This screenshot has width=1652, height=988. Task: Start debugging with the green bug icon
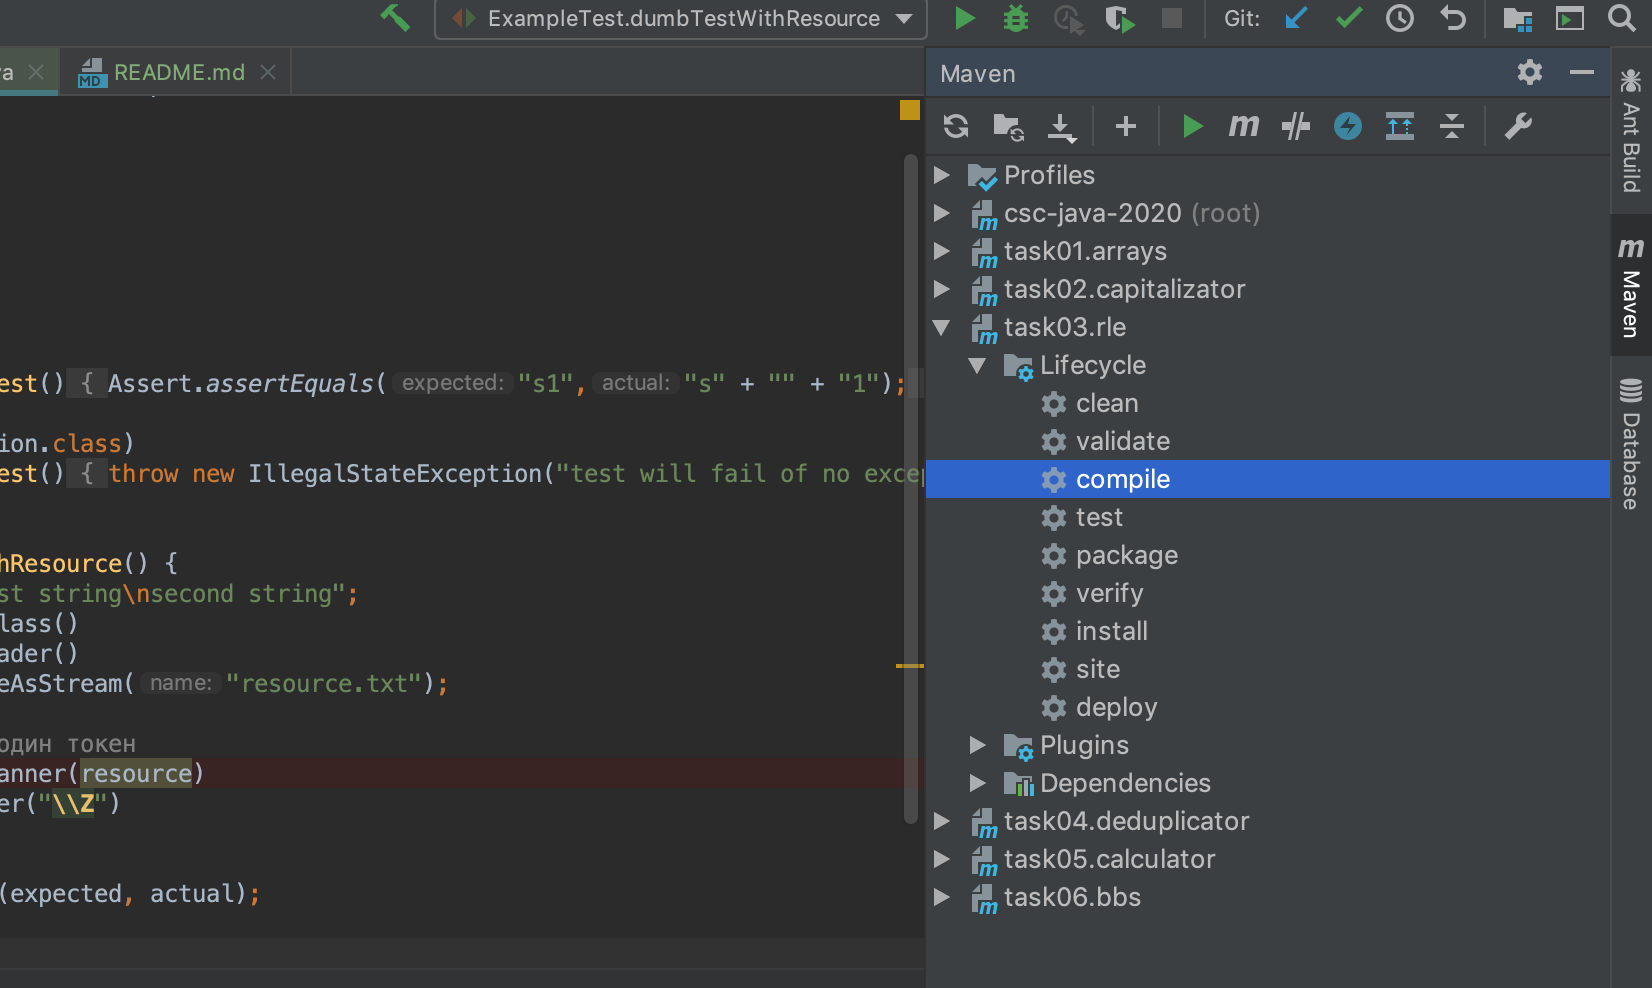click(1016, 18)
